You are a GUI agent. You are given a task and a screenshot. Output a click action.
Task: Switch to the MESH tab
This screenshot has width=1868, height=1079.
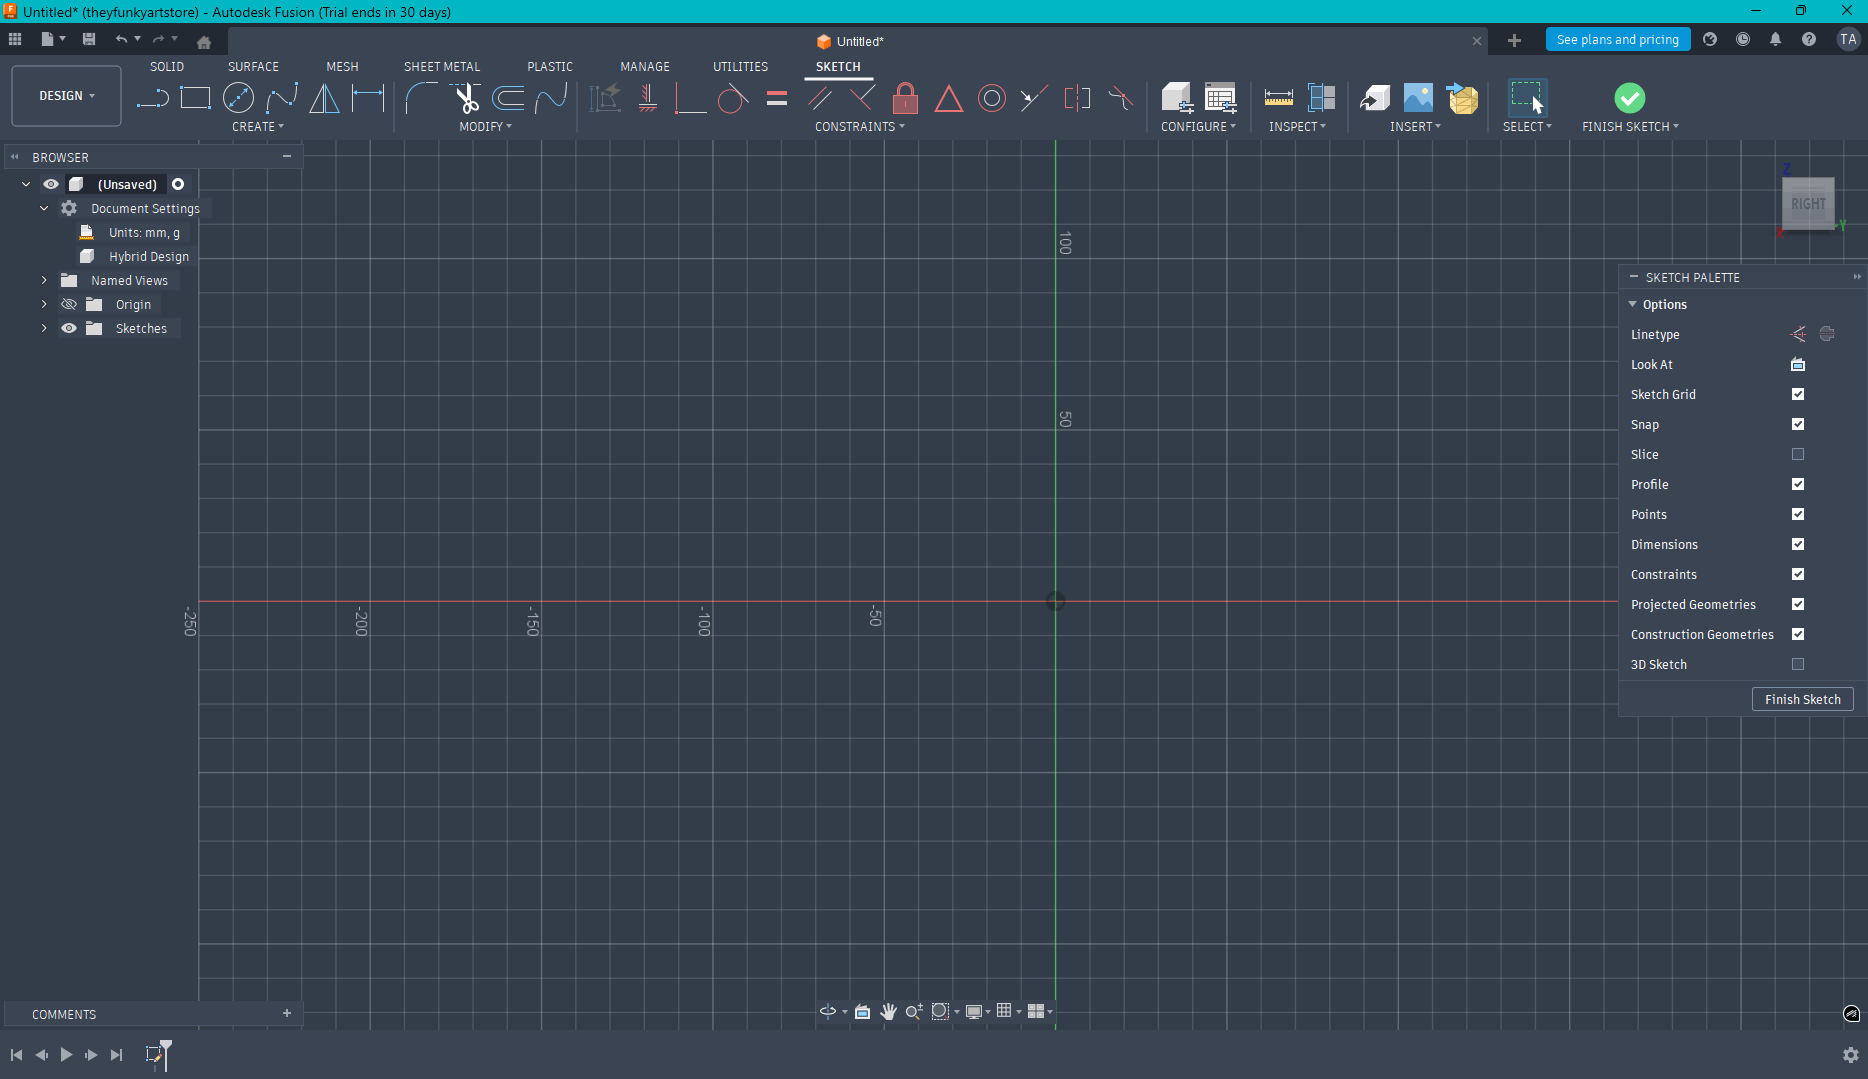342,67
